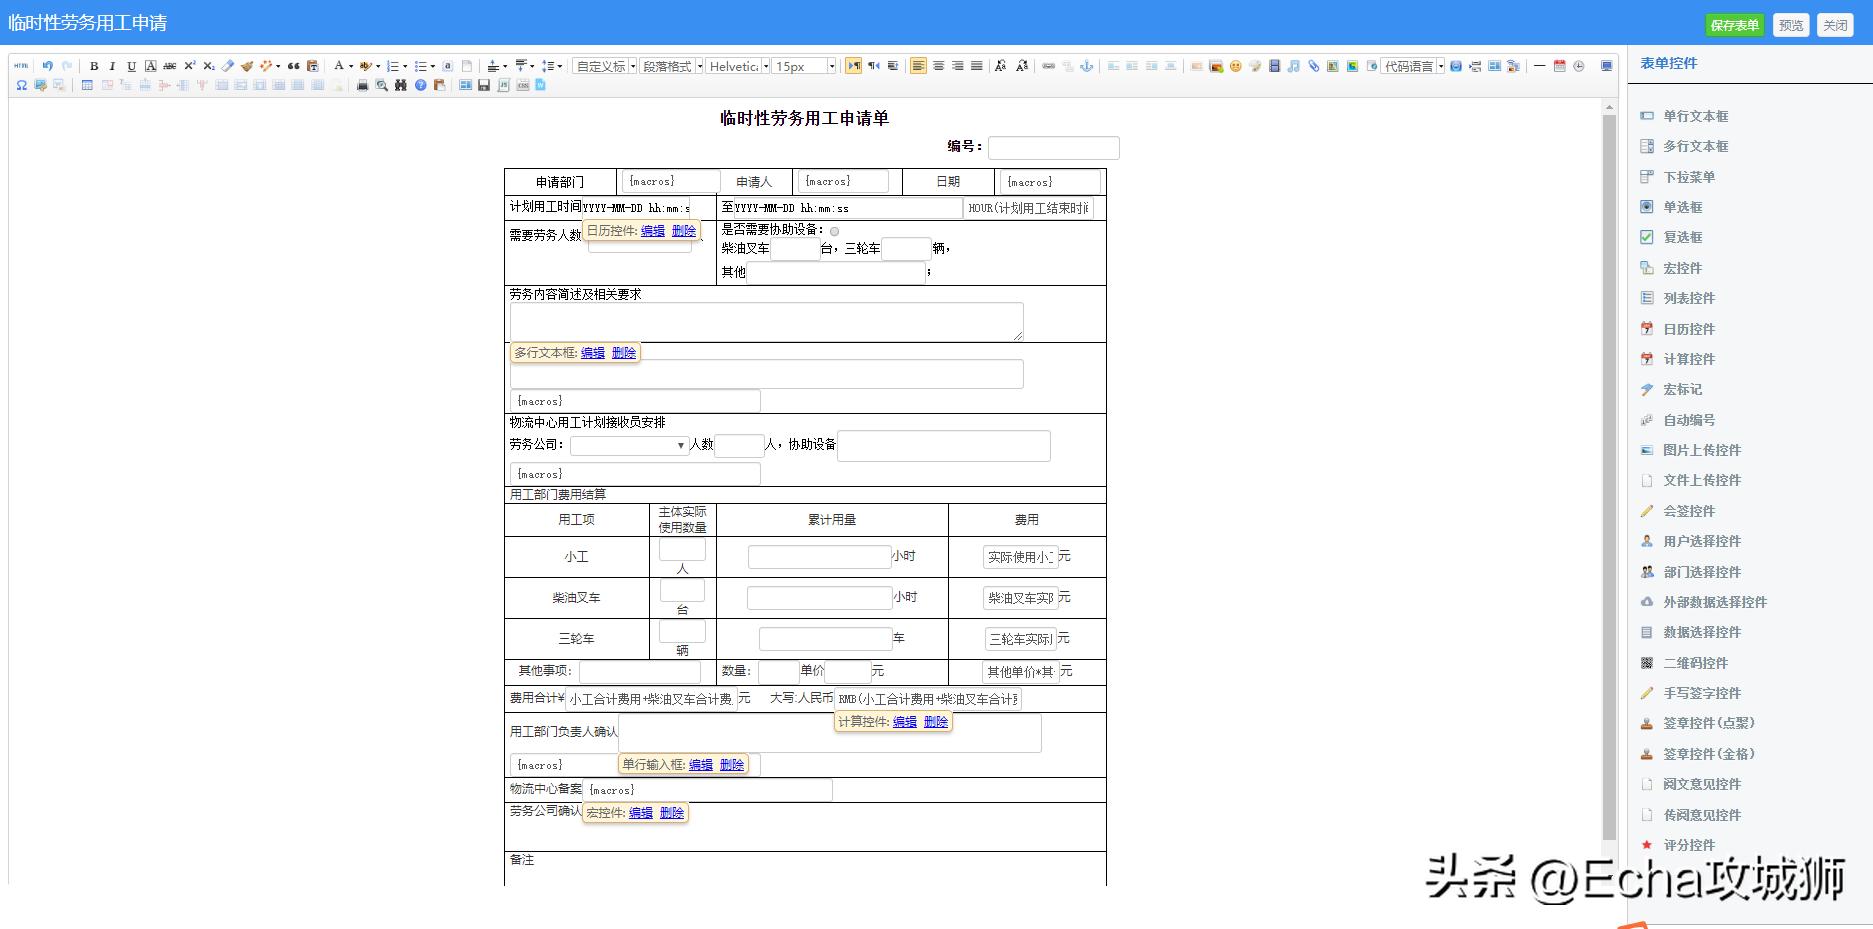Expand the 劳务公司 dropdown in the form
The height and width of the screenshot is (929, 1873).
(680, 445)
